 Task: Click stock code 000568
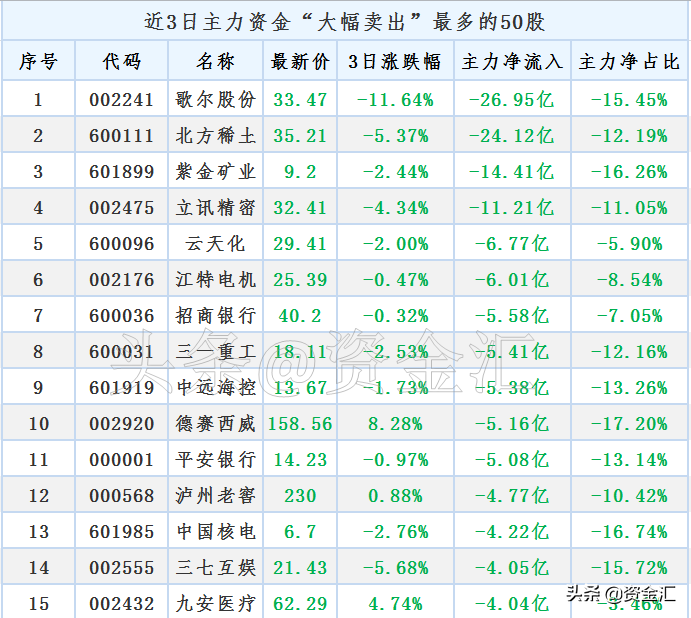pyautogui.click(x=122, y=496)
